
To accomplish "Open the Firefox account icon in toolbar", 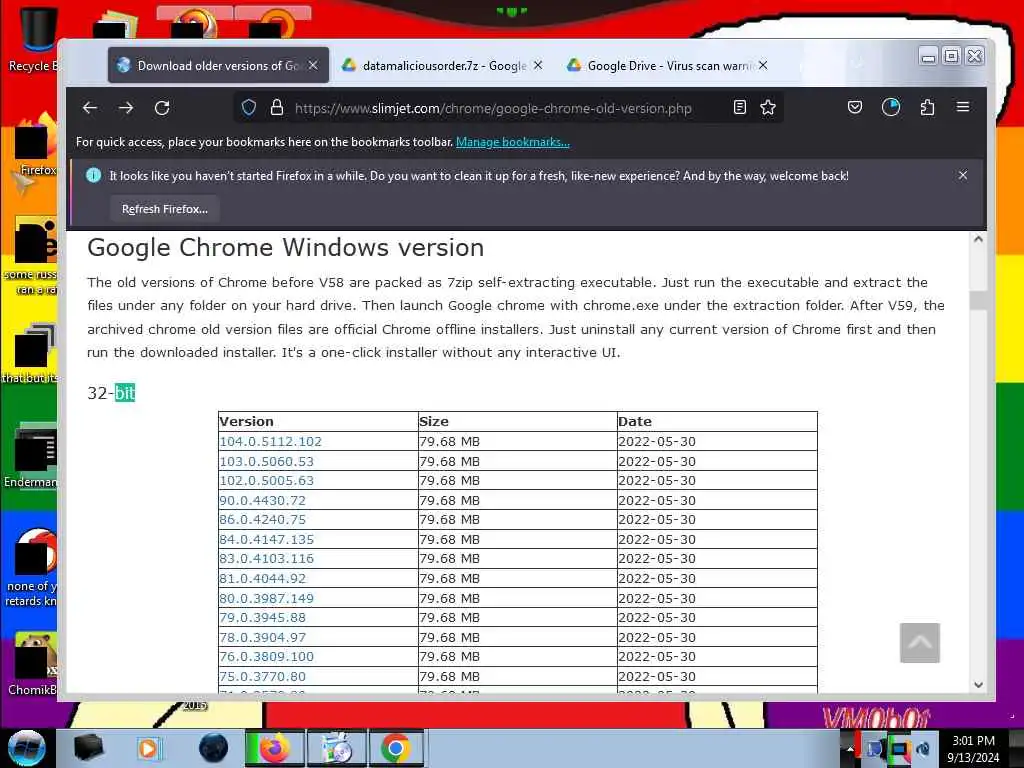I will (x=891, y=107).
